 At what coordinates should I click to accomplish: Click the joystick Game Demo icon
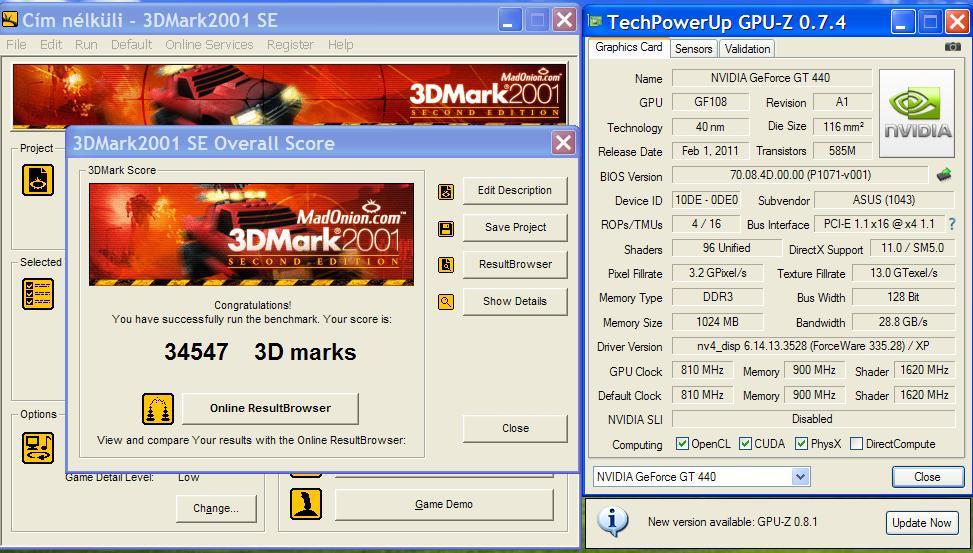point(306,503)
